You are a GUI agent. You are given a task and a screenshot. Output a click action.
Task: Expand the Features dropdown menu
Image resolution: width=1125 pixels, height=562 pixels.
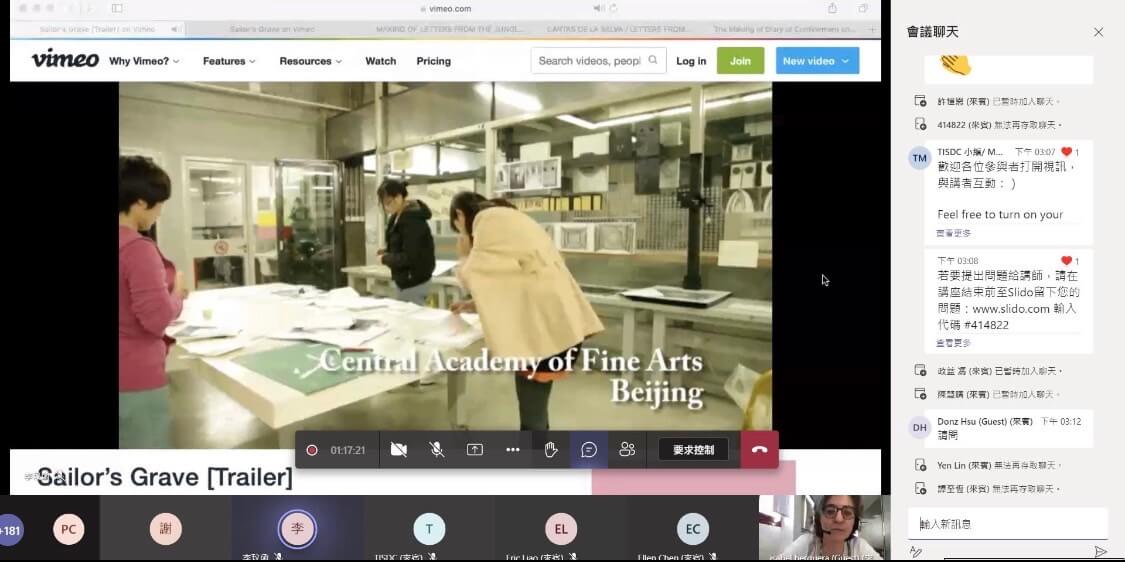point(229,61)
